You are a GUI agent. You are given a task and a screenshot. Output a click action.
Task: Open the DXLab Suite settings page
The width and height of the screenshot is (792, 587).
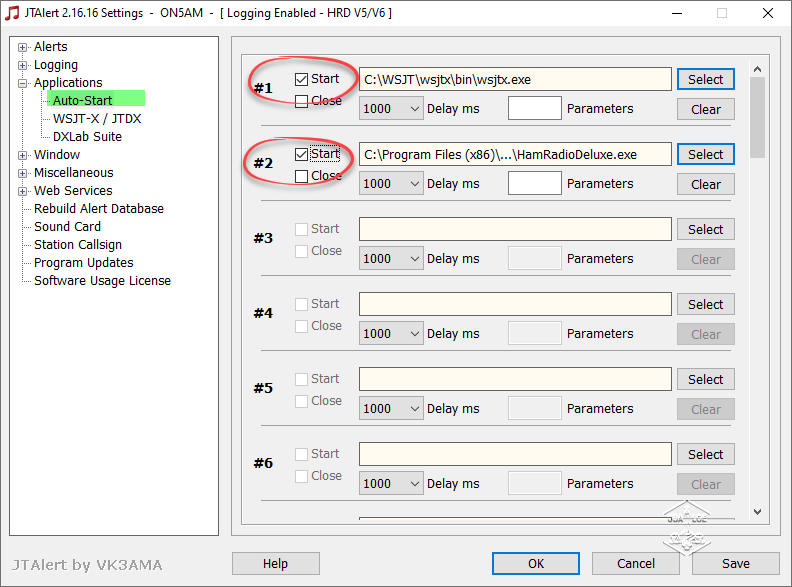click(x=87, y=137)
